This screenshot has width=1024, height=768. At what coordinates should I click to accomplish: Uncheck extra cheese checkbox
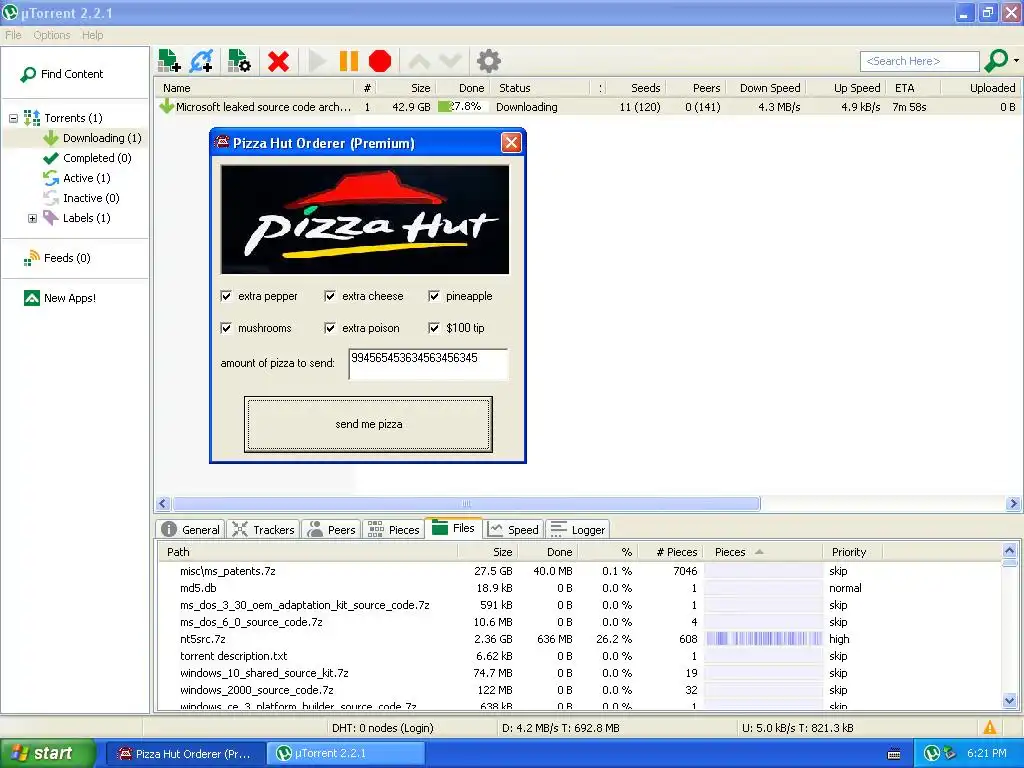tap(330, 296)
